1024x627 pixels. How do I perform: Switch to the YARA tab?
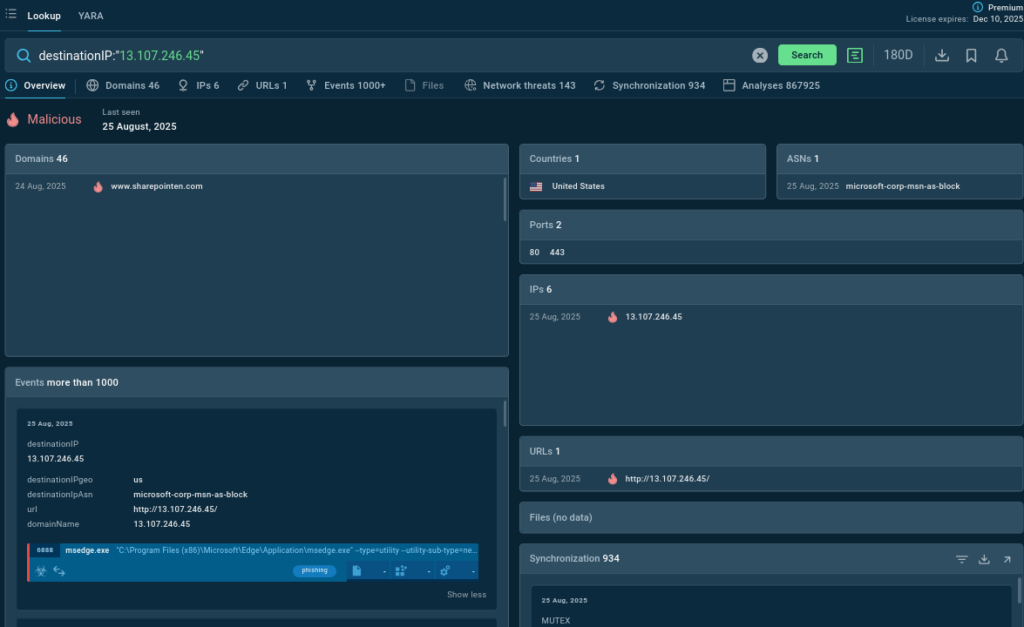(90, 16)
